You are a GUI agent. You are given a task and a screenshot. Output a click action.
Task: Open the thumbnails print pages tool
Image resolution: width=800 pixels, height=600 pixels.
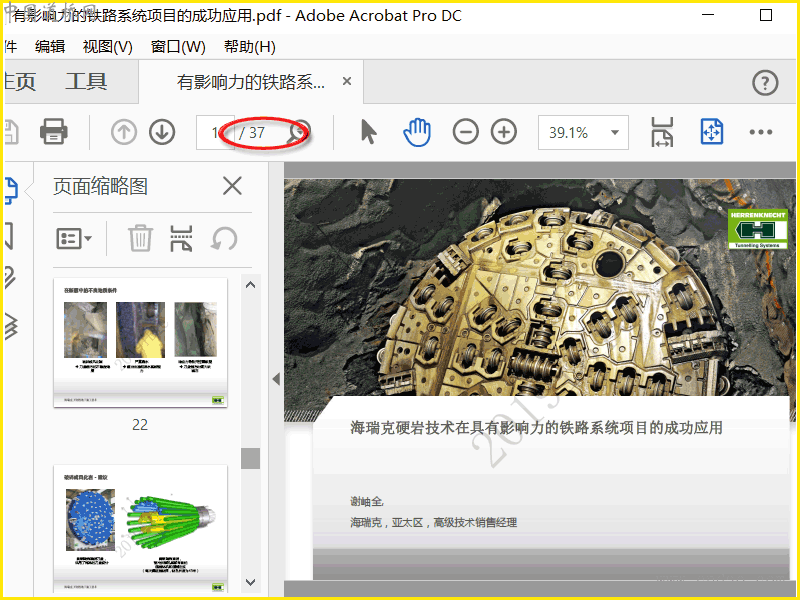(x=181, y=238)
